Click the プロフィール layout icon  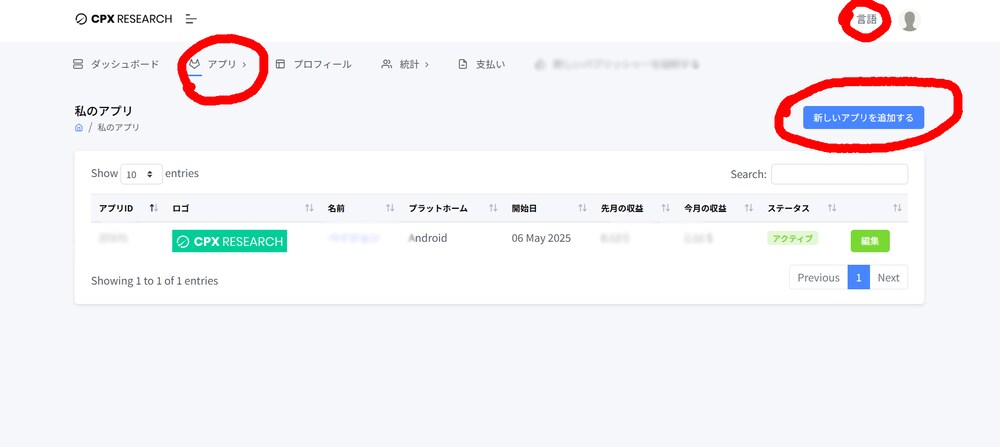280,64
